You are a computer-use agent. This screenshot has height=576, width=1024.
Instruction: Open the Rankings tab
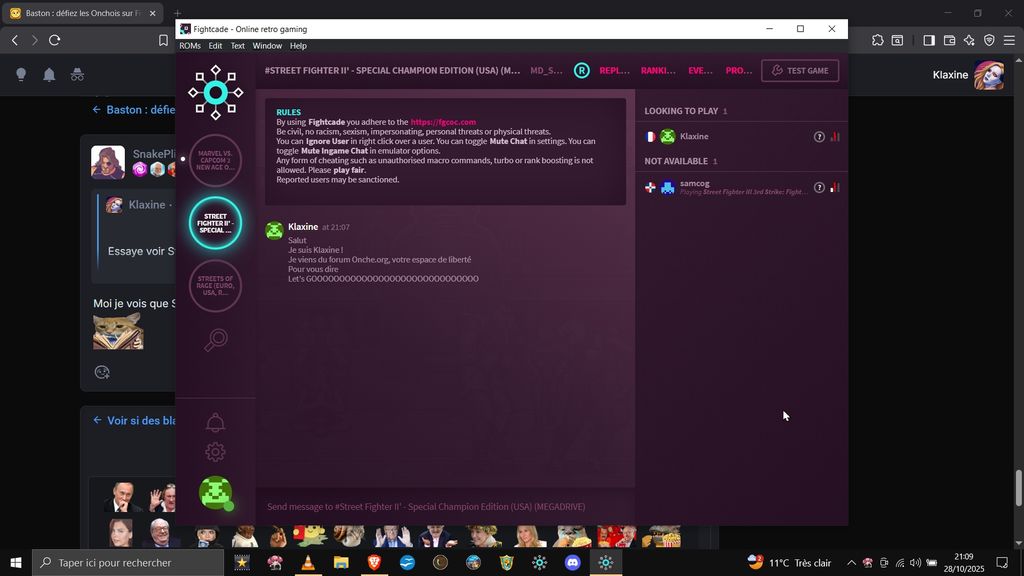click(658, 71)
